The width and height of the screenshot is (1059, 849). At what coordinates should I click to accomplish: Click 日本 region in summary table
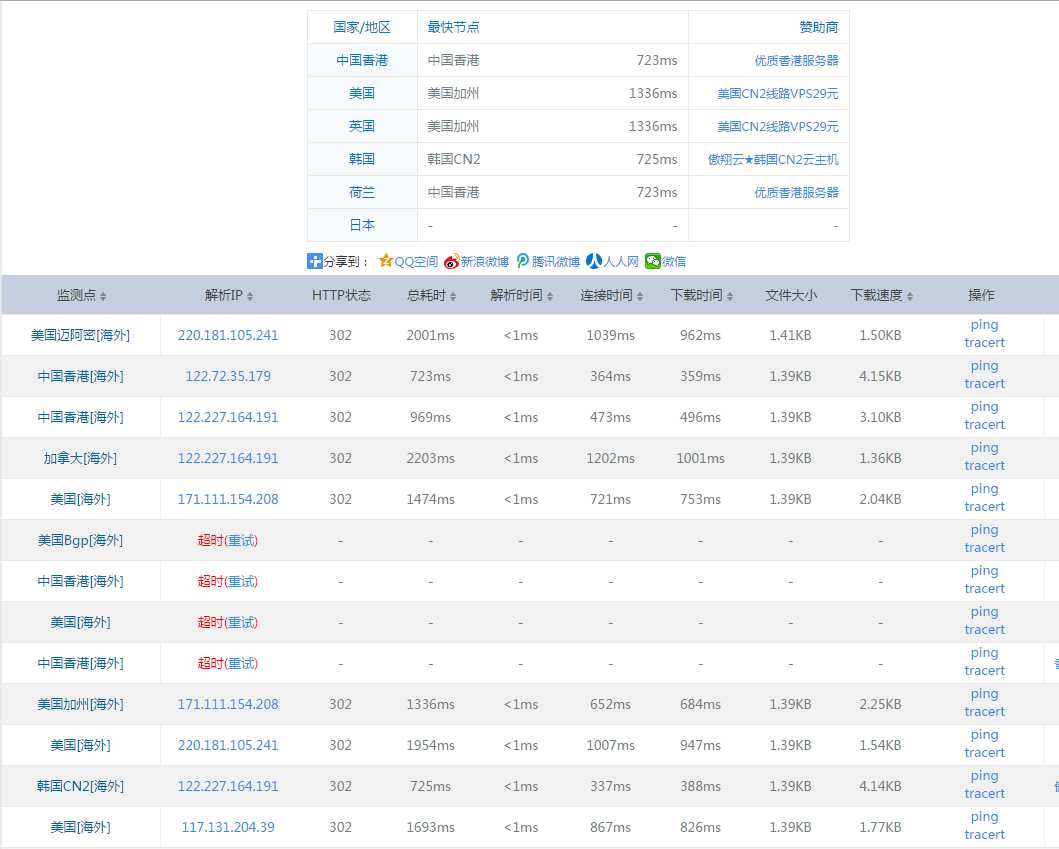click(362, 226)
